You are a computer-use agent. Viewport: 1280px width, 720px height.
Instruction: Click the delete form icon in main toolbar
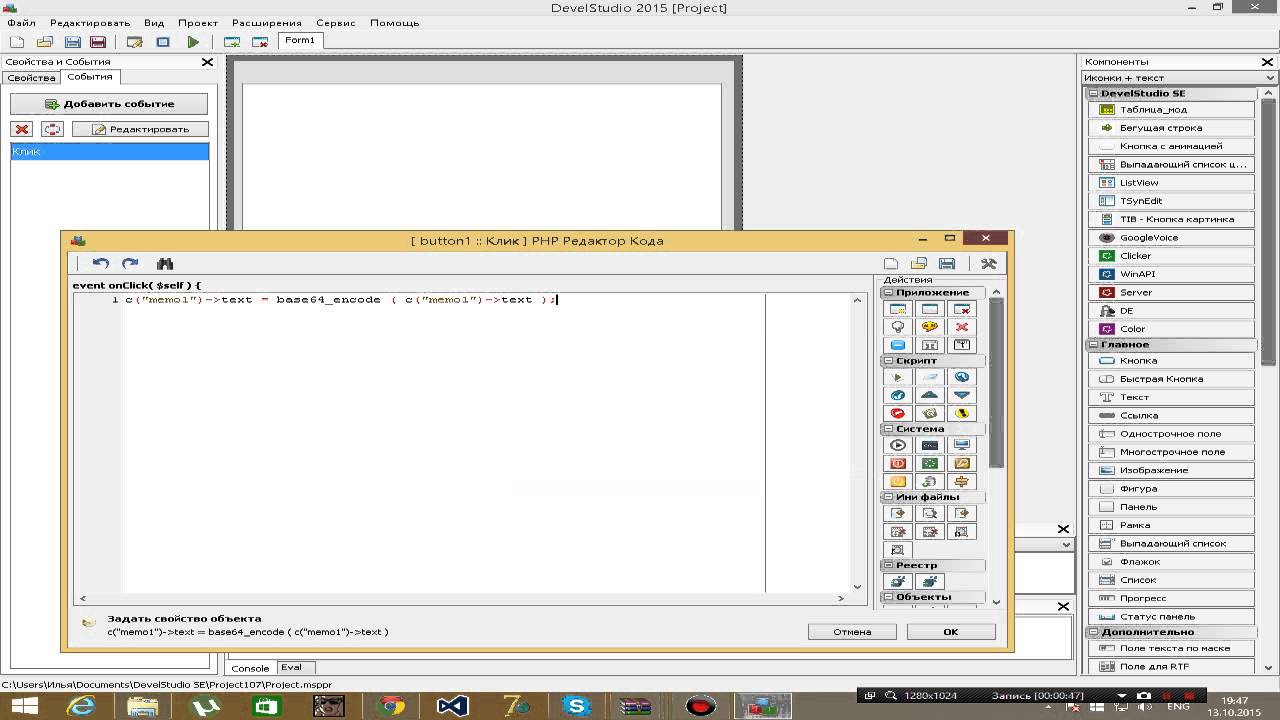pos(260,42)
